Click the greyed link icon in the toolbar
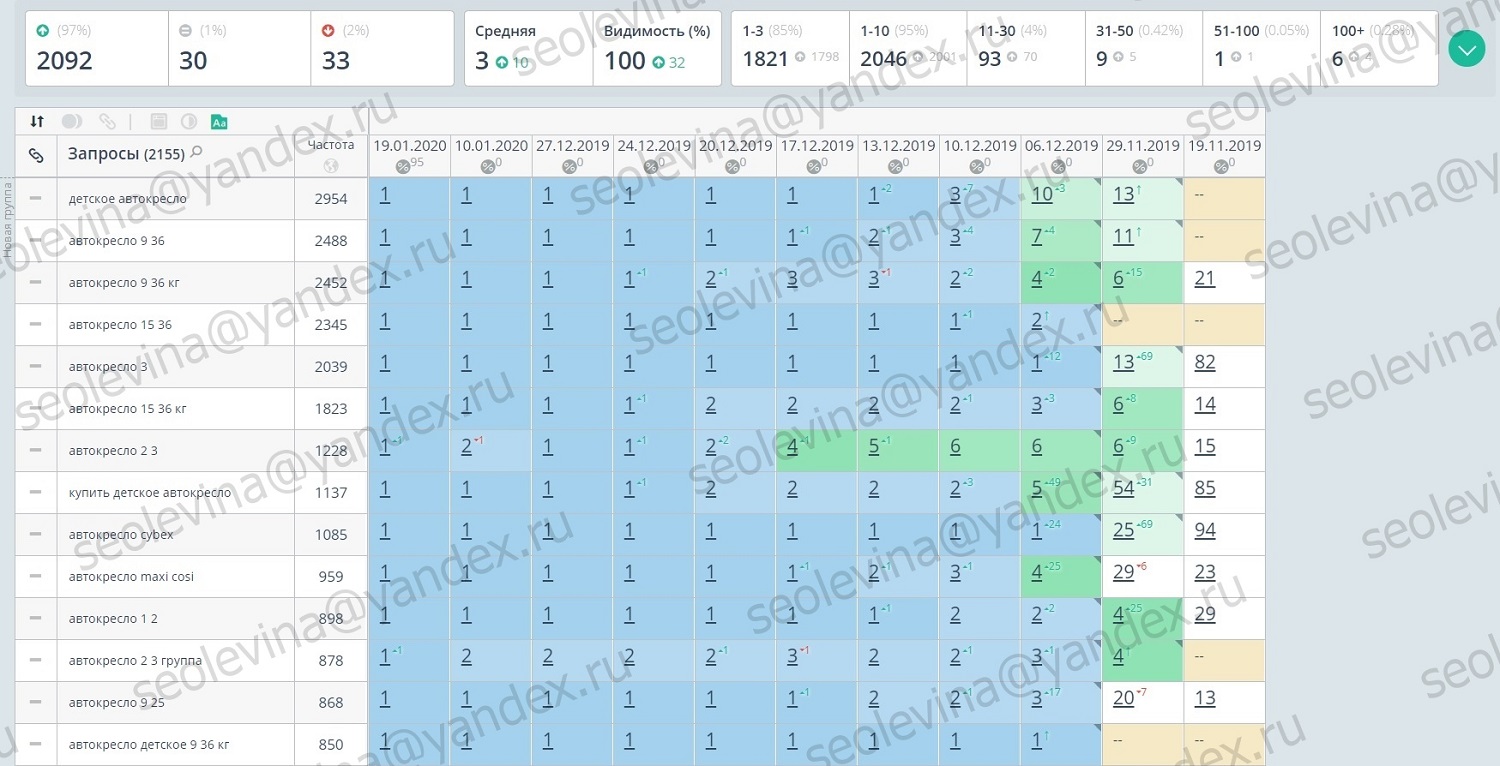The height and width of the screenshot is (766, 1500). (106, 121)
